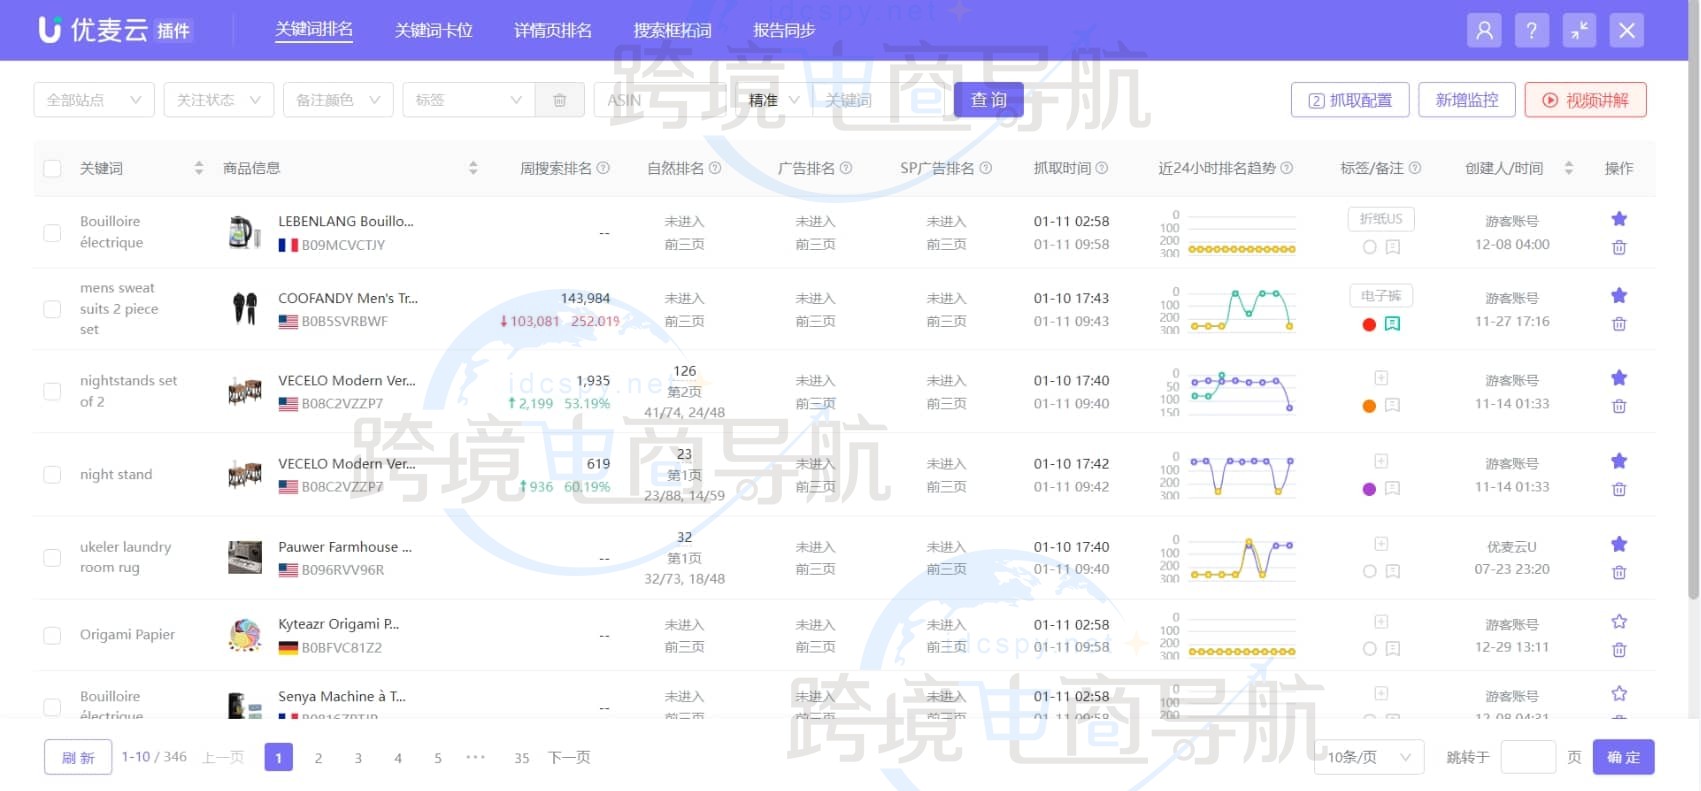
Task: Sort by the 商品信息 column arrows
Action: 473,168
